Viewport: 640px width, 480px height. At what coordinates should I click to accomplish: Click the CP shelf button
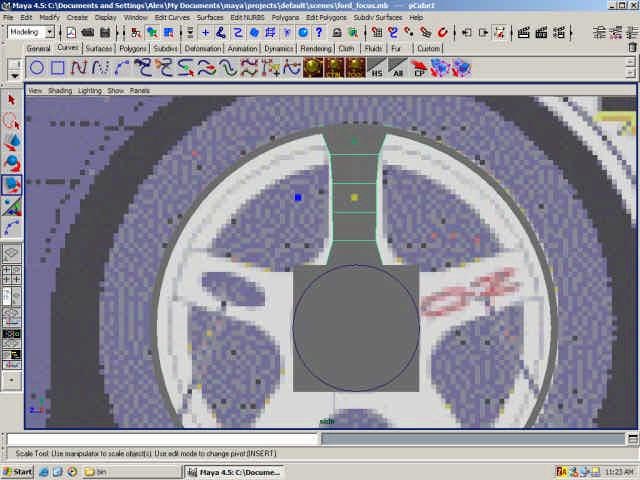pos(420,68)
